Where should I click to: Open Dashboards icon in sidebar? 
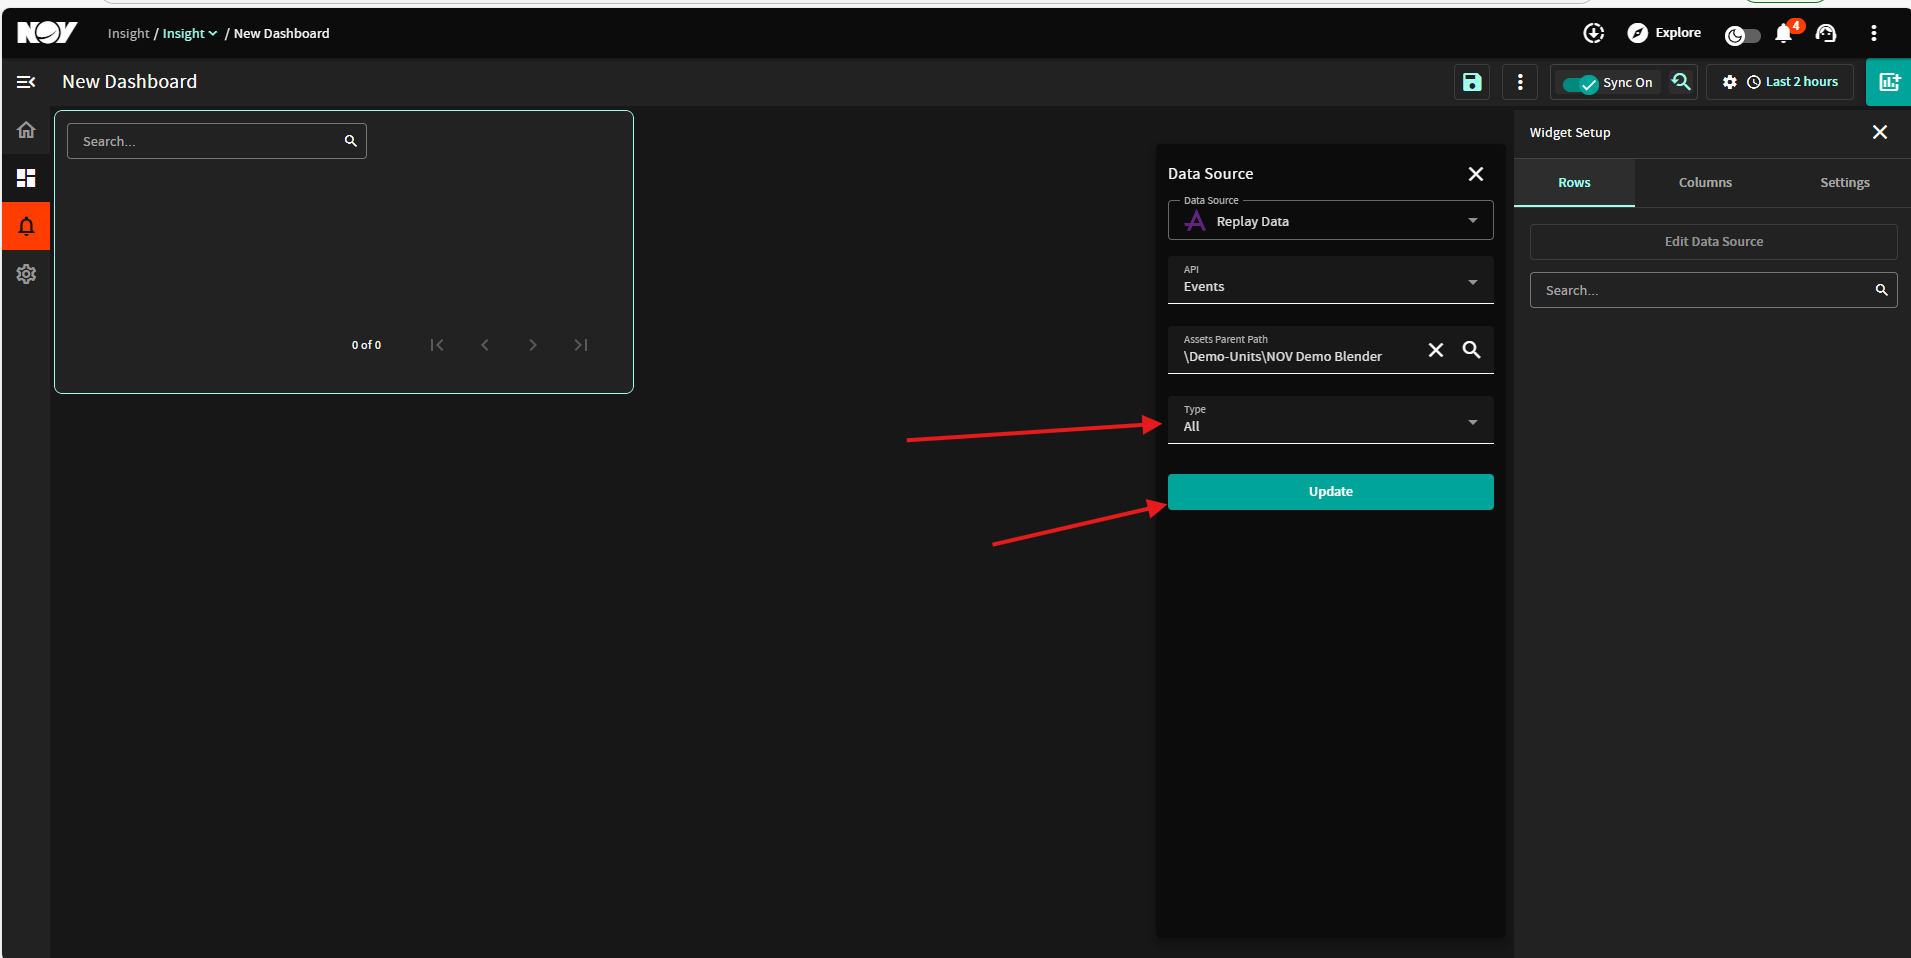tap(26, 178)
